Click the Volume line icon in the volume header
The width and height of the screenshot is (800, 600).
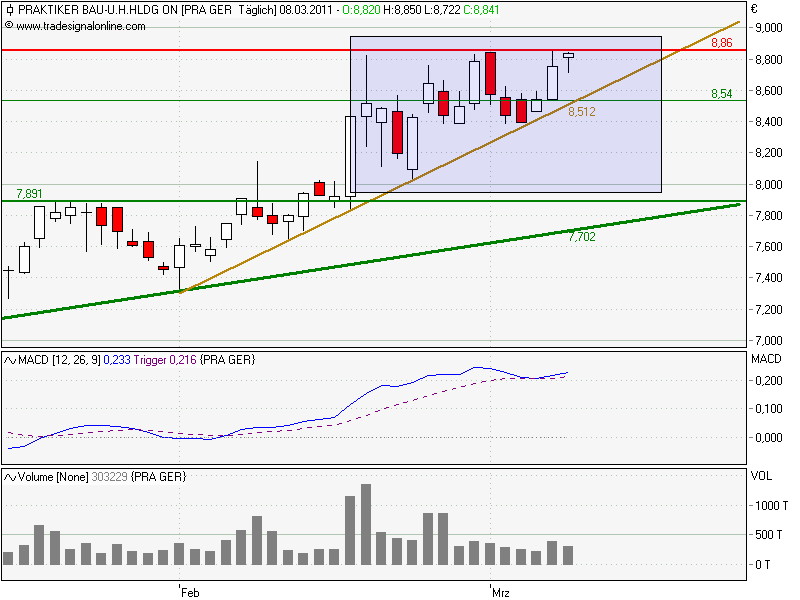pyautogui.click(x=10, y=478)
